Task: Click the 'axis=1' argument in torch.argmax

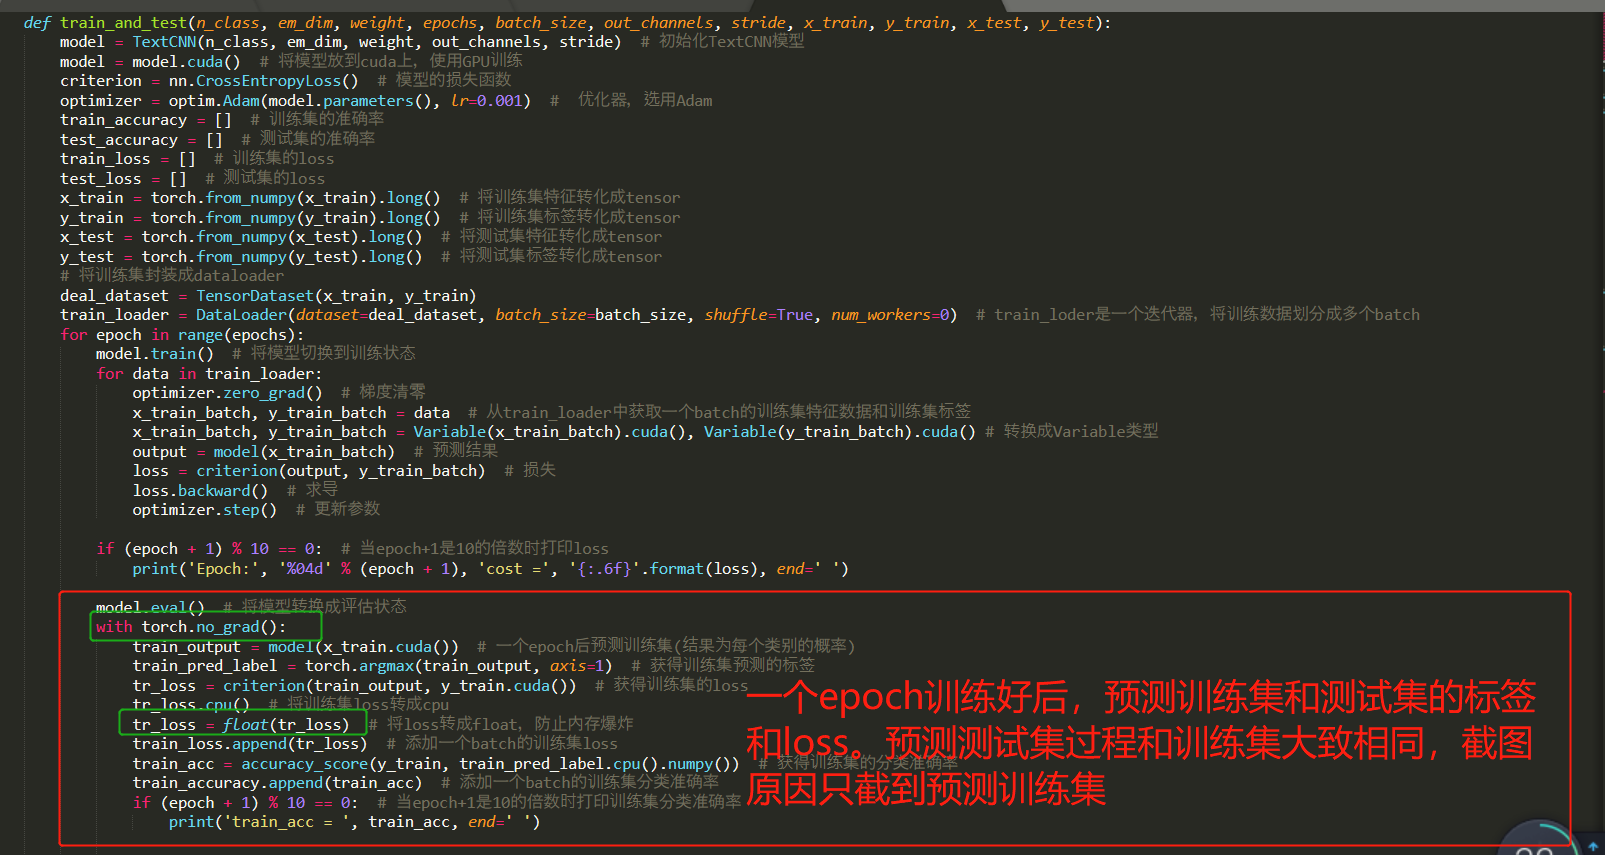Action: click(577, 666)
